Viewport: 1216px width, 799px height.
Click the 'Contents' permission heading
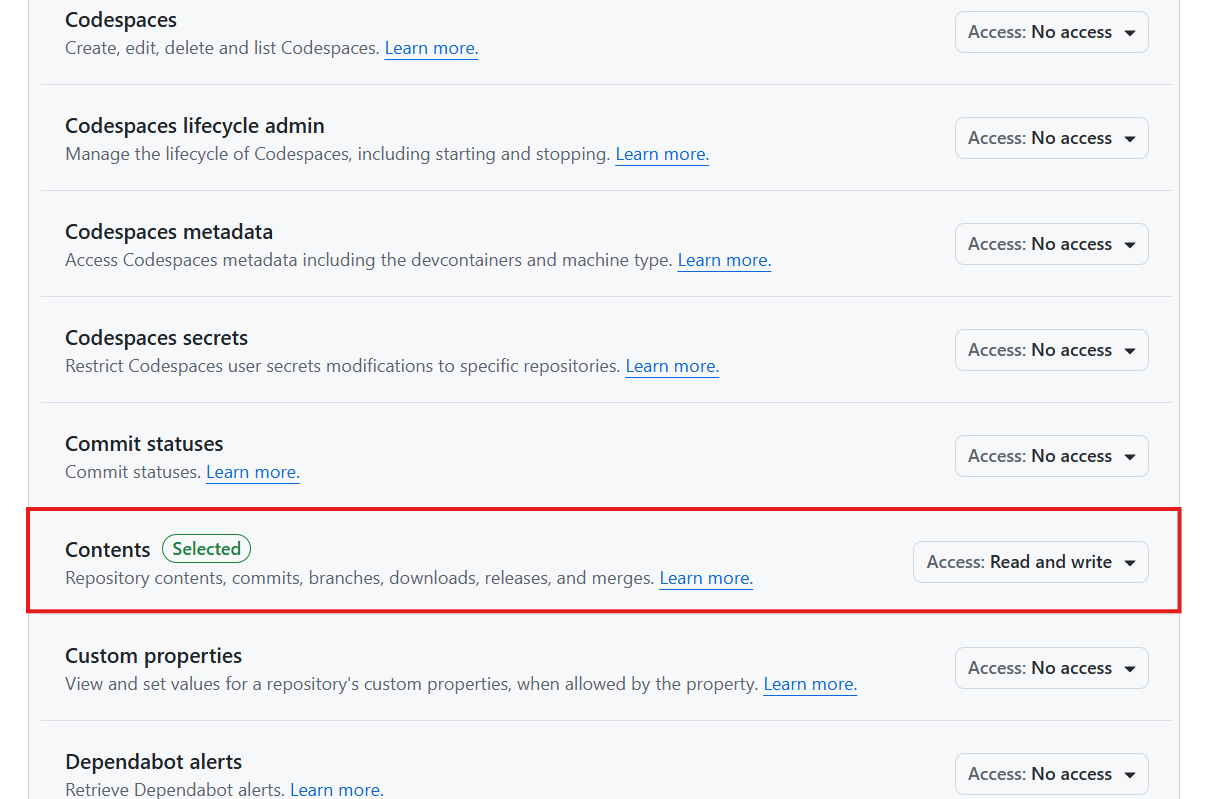point(108,549)
